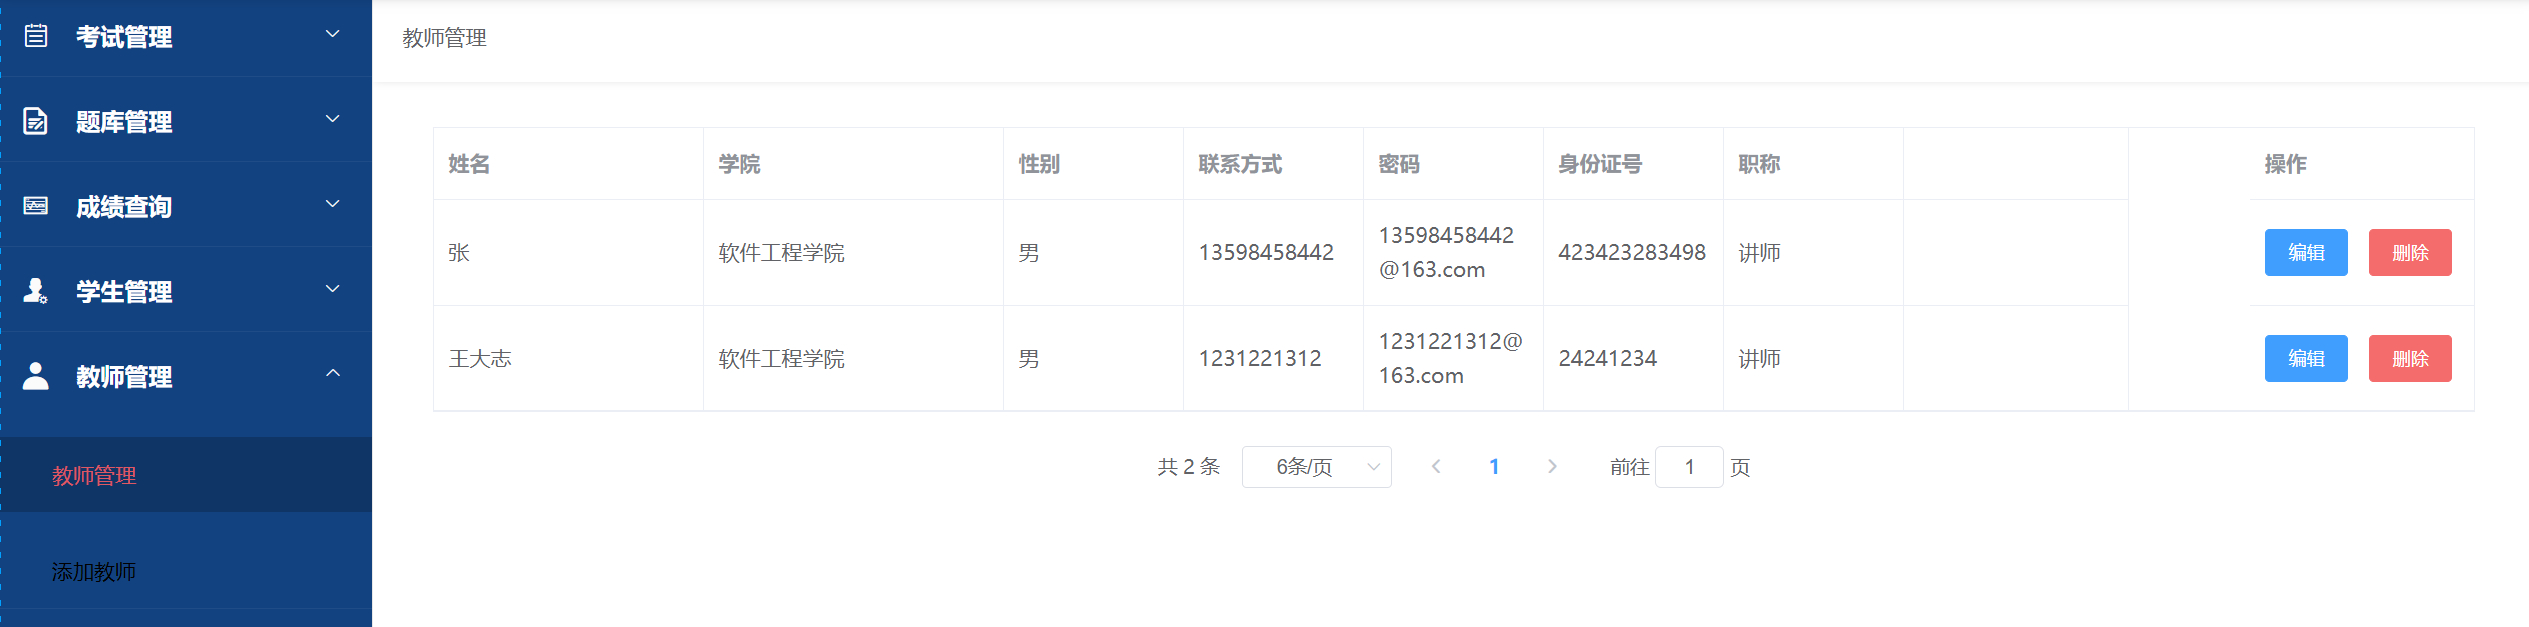Image resolution: width=2529 pixels, height=627 pixels.
Task: Select the 教师管理 submenu item
Action: [x=94, y=476]
